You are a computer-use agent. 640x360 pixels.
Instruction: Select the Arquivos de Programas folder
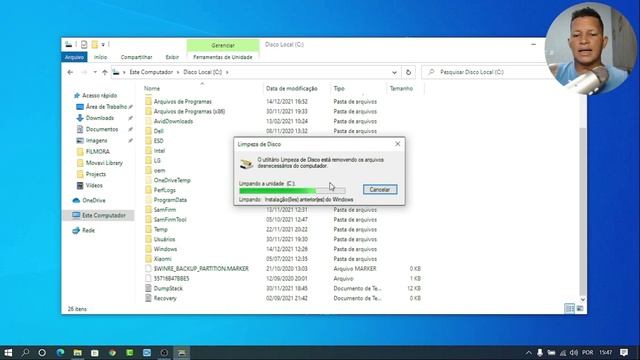182,102
